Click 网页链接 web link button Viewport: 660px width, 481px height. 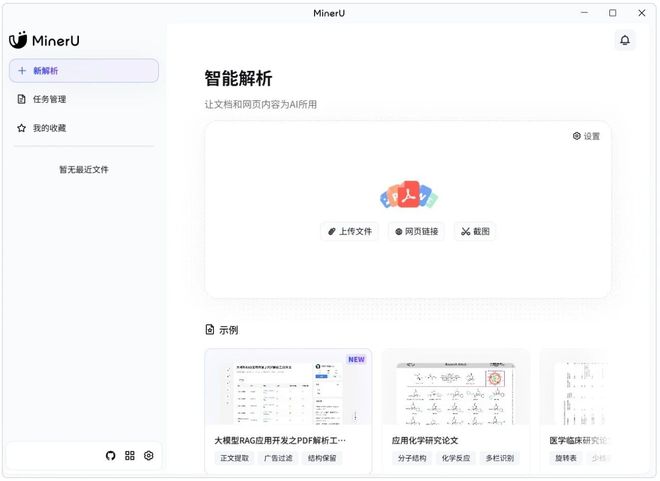tap(416, 231)
